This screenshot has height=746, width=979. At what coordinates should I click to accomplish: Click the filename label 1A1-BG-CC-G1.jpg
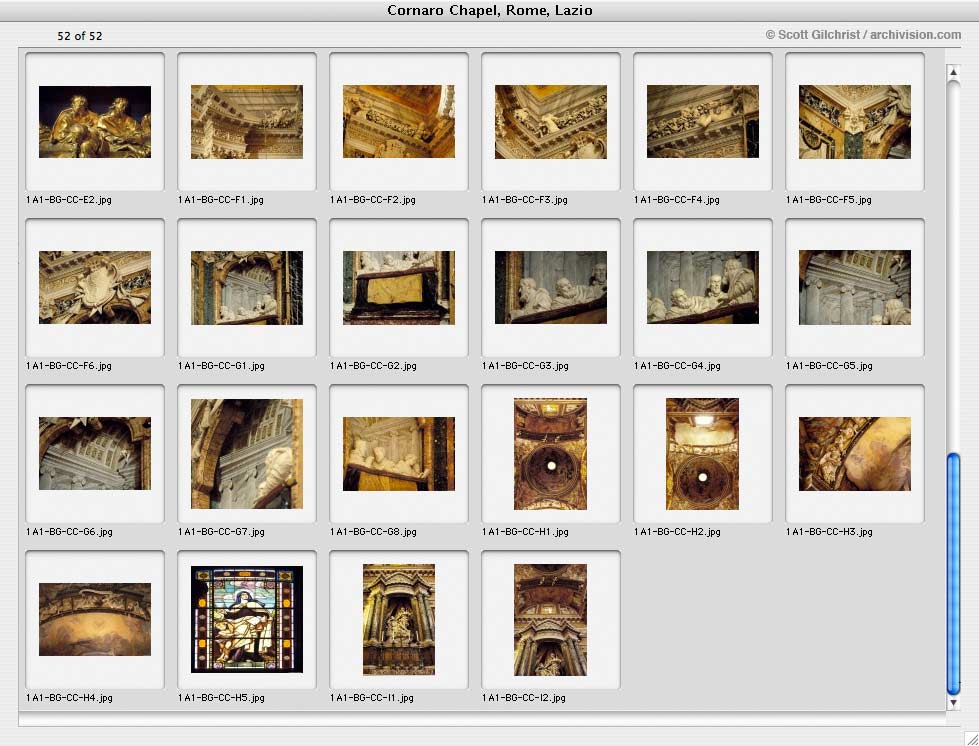[x=221, y=366]
